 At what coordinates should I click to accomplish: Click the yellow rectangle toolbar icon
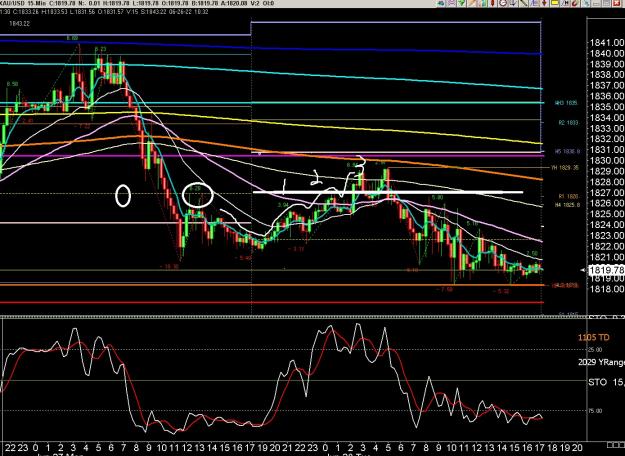tap(555, 3)
